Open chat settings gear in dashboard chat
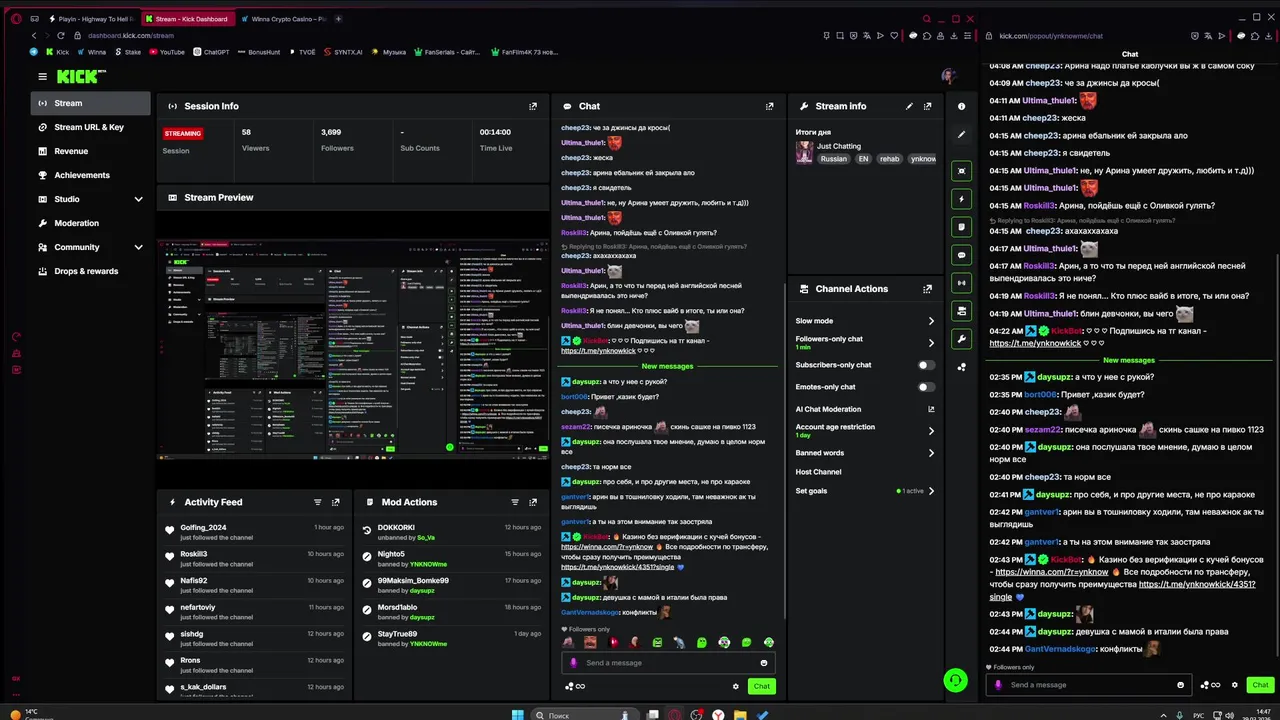 point(736,686)
